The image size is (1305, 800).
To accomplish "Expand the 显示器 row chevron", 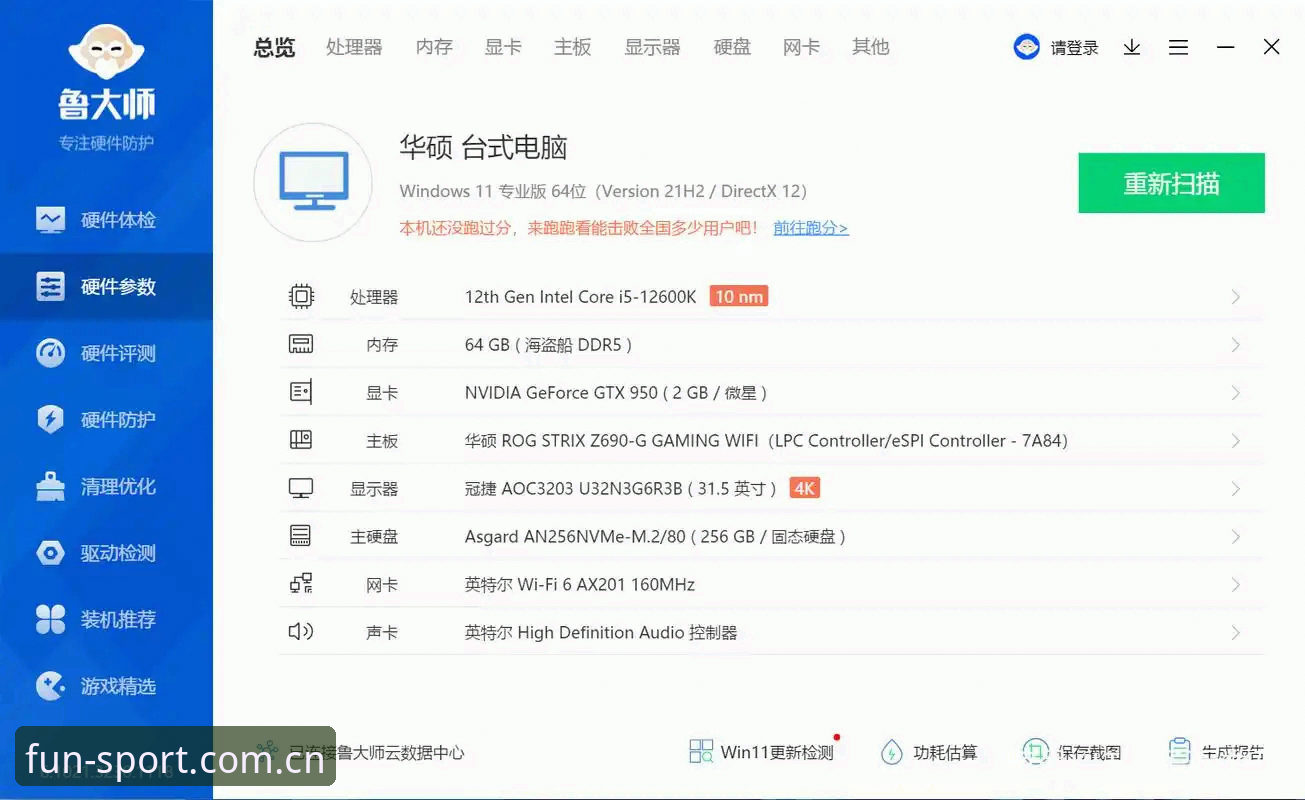I will click(1236, 489).
